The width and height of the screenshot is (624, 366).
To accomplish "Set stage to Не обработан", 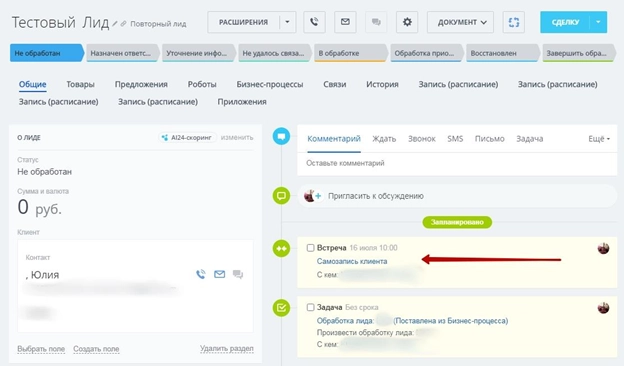I will [x=47, y=53].
